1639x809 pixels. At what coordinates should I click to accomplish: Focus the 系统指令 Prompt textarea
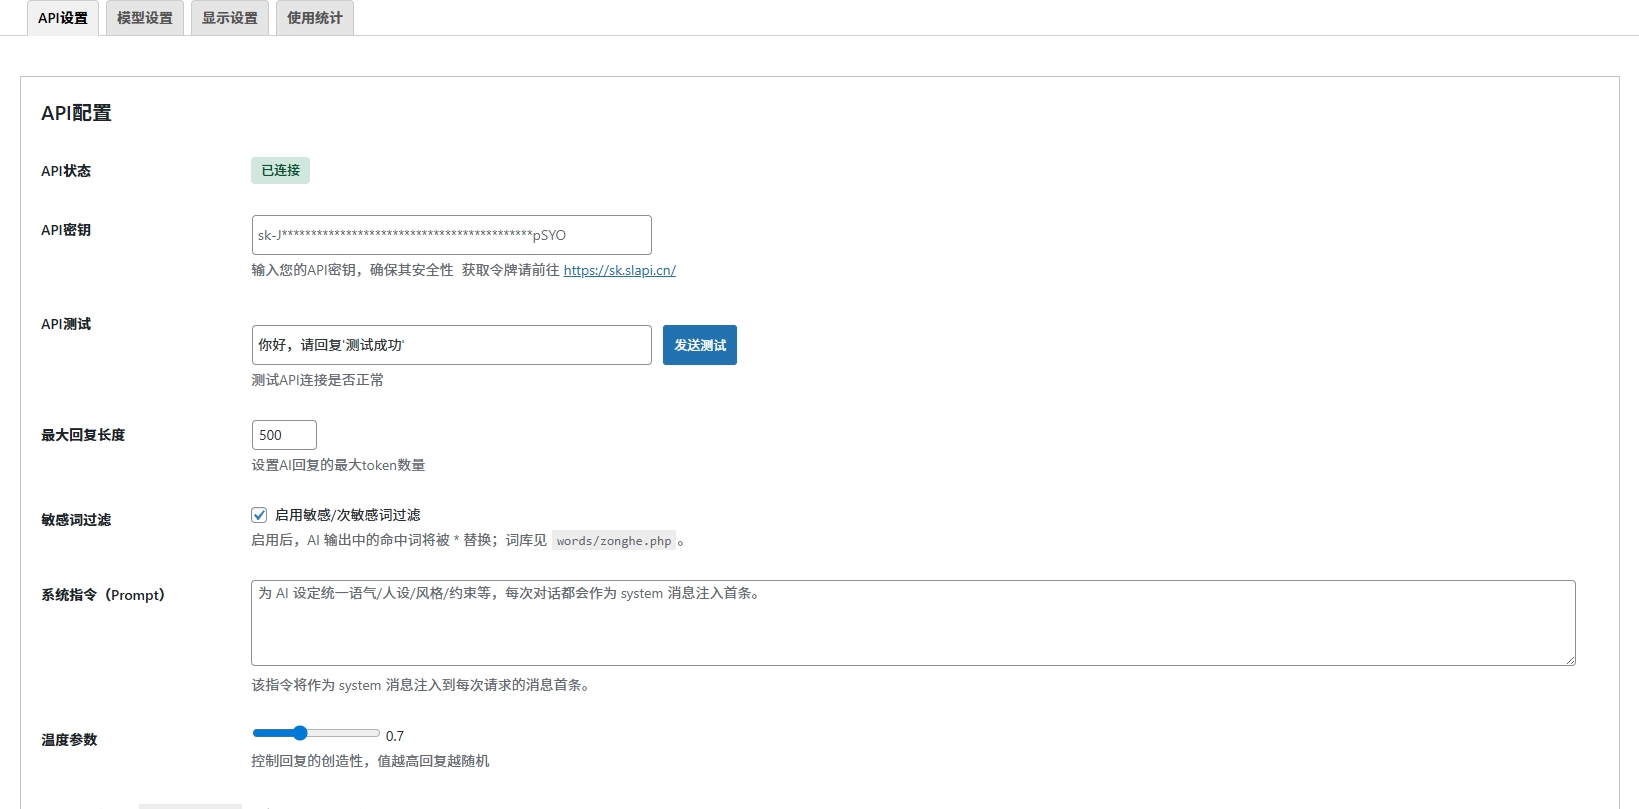click(912, 623)
